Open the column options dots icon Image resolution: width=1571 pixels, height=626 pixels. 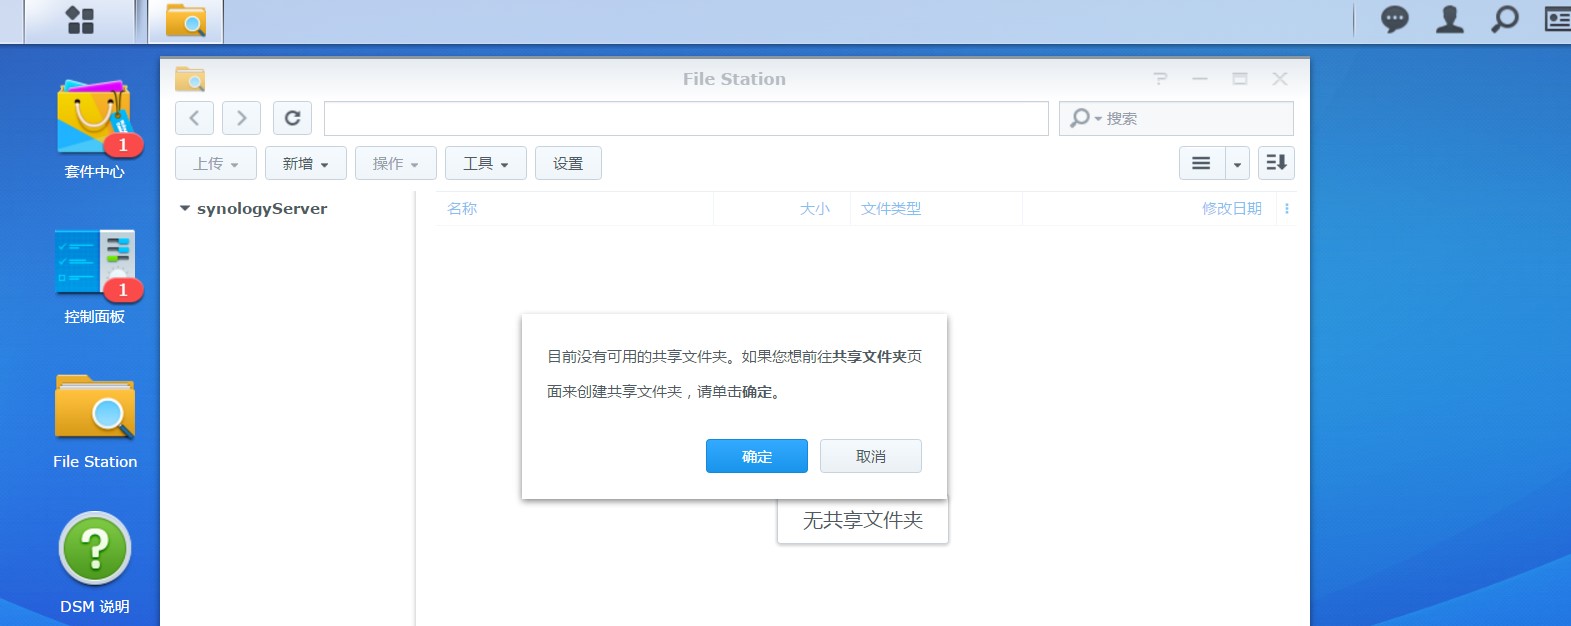click(x=1287, y=208)
